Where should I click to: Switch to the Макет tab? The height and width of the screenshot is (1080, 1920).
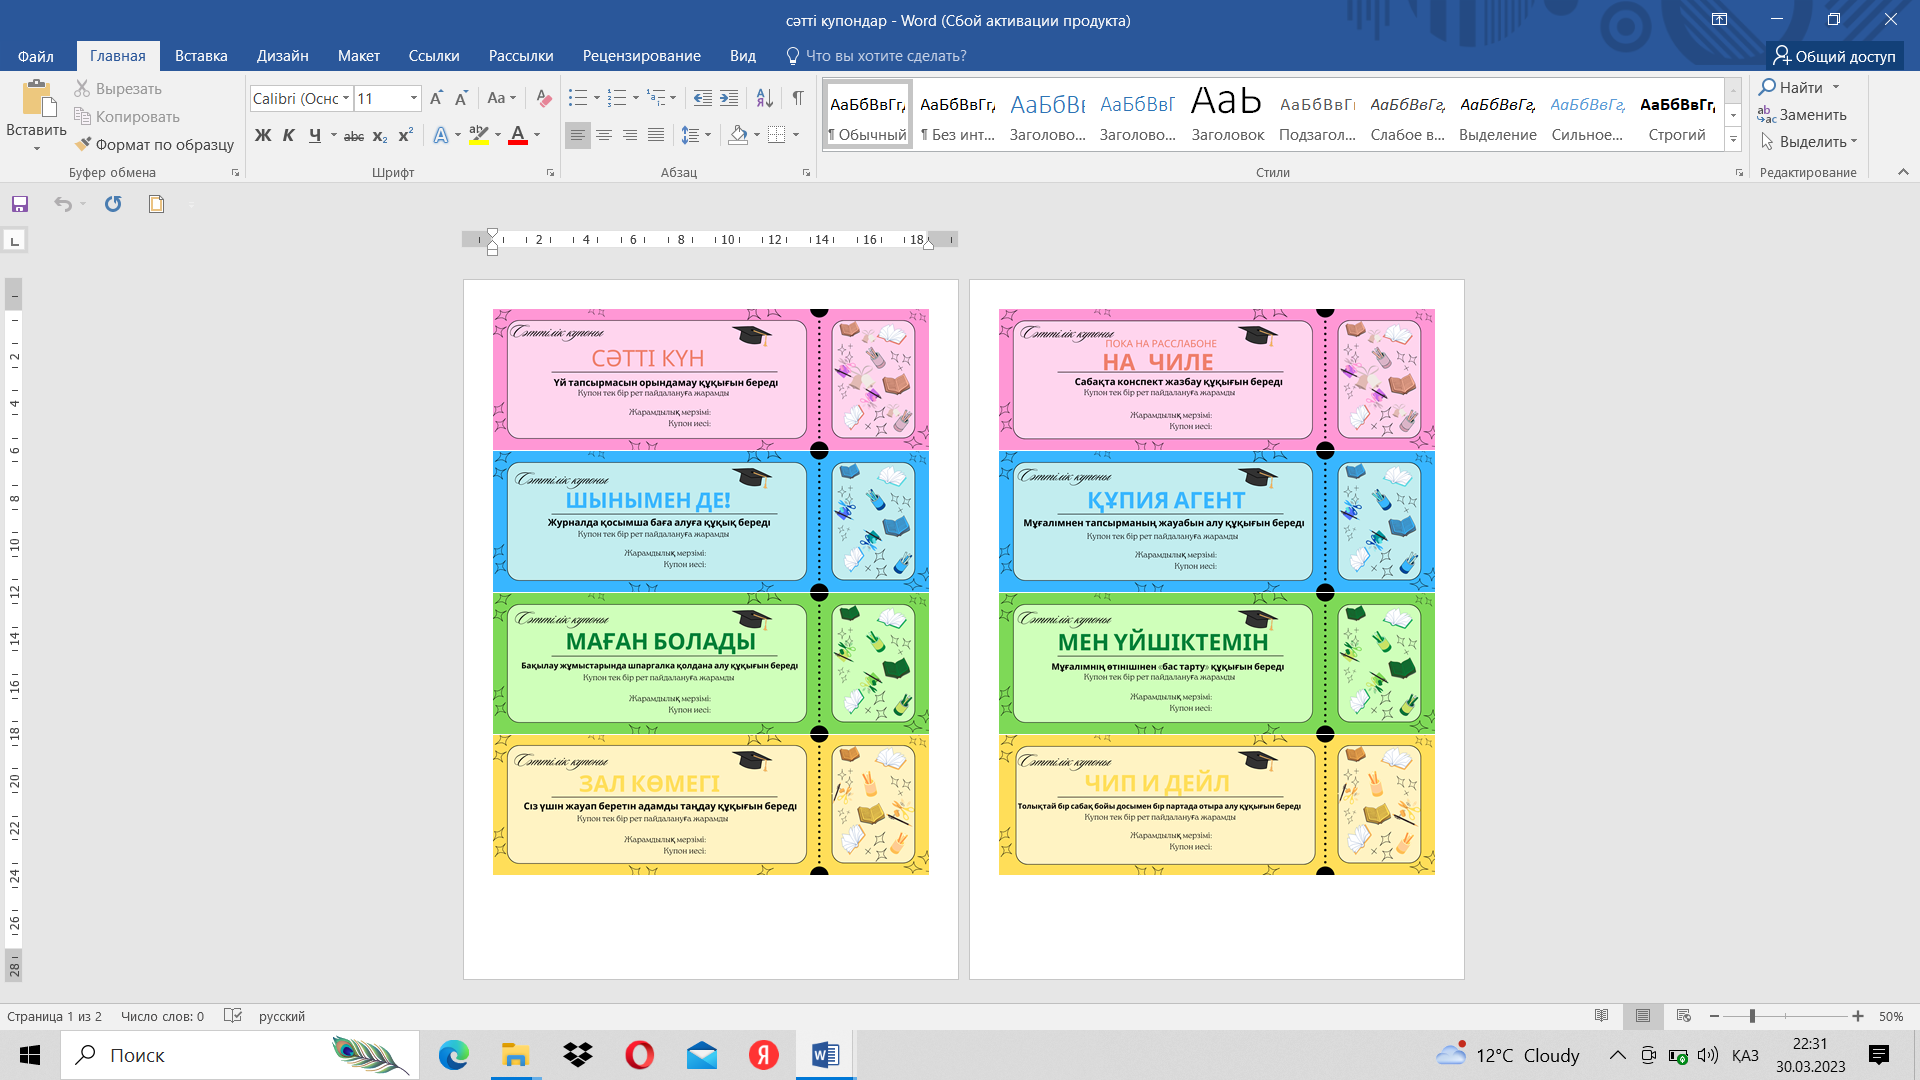coord(358,56)
